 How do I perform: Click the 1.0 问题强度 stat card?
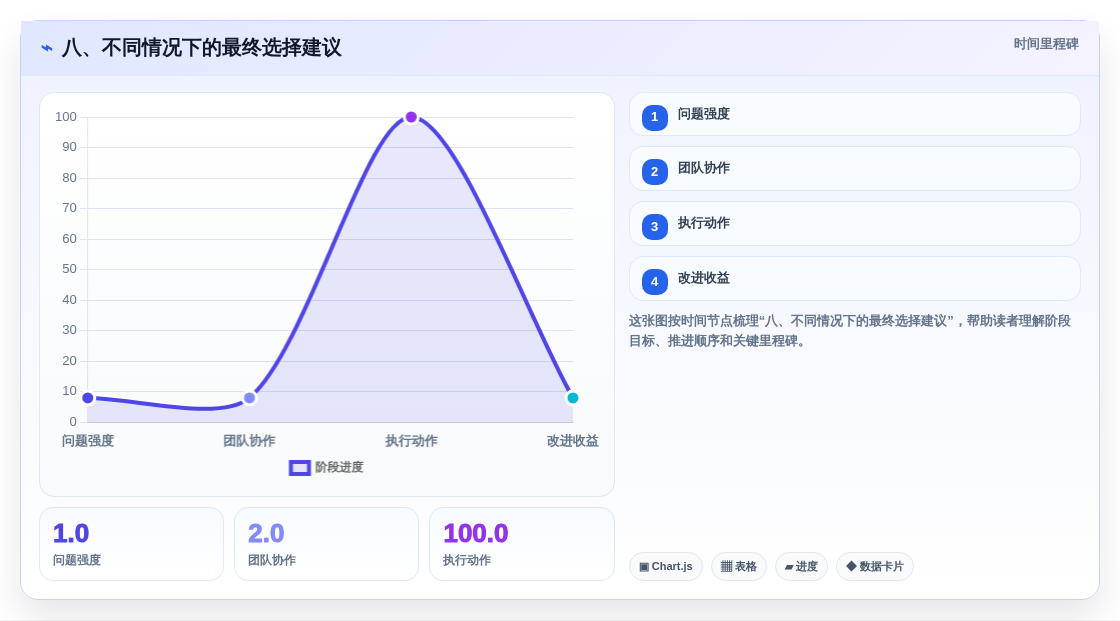point(131,545)
